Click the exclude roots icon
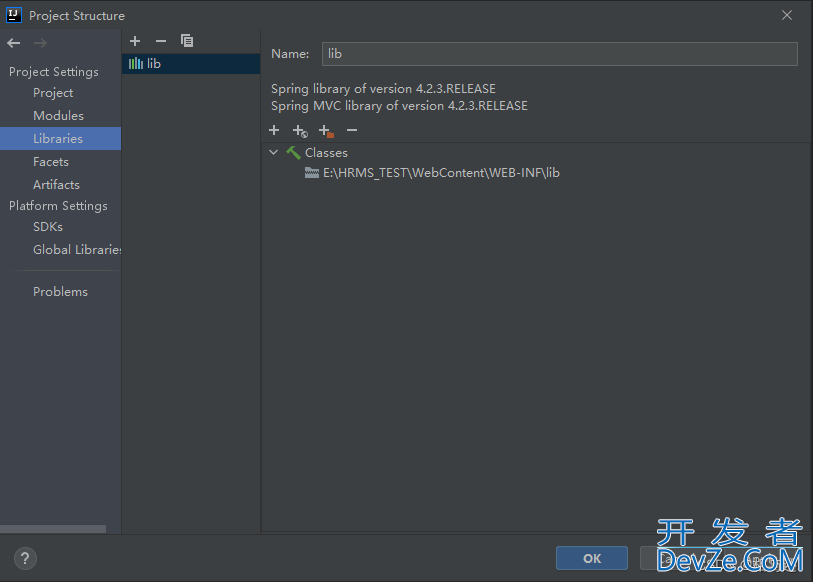813x582 pixels. [326, 131]
